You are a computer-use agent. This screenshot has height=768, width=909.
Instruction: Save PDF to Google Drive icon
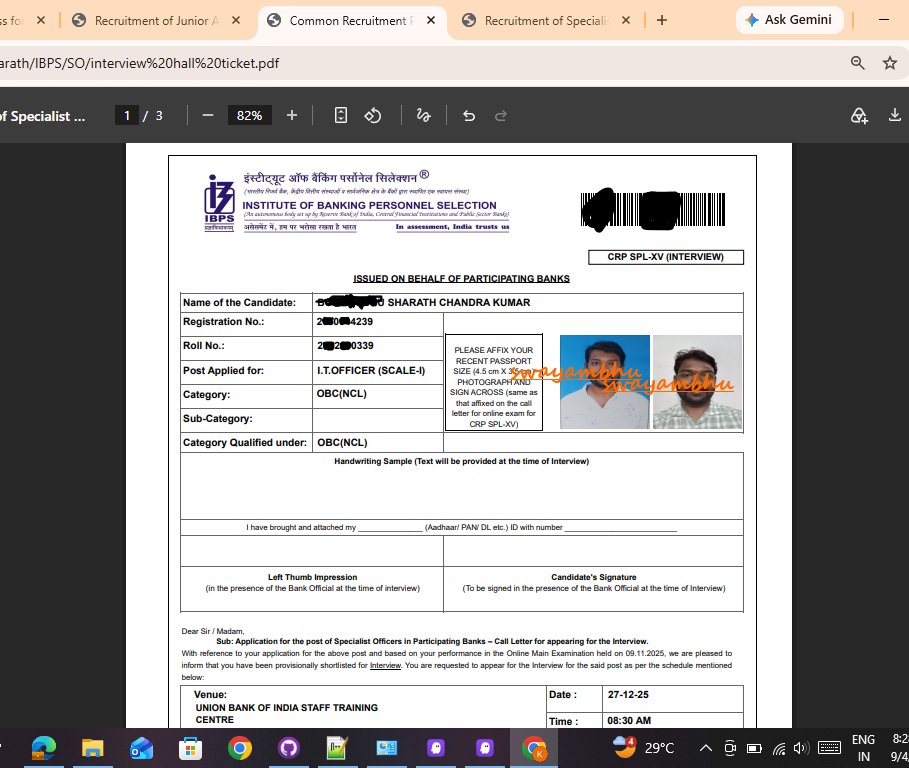[859, 116]
